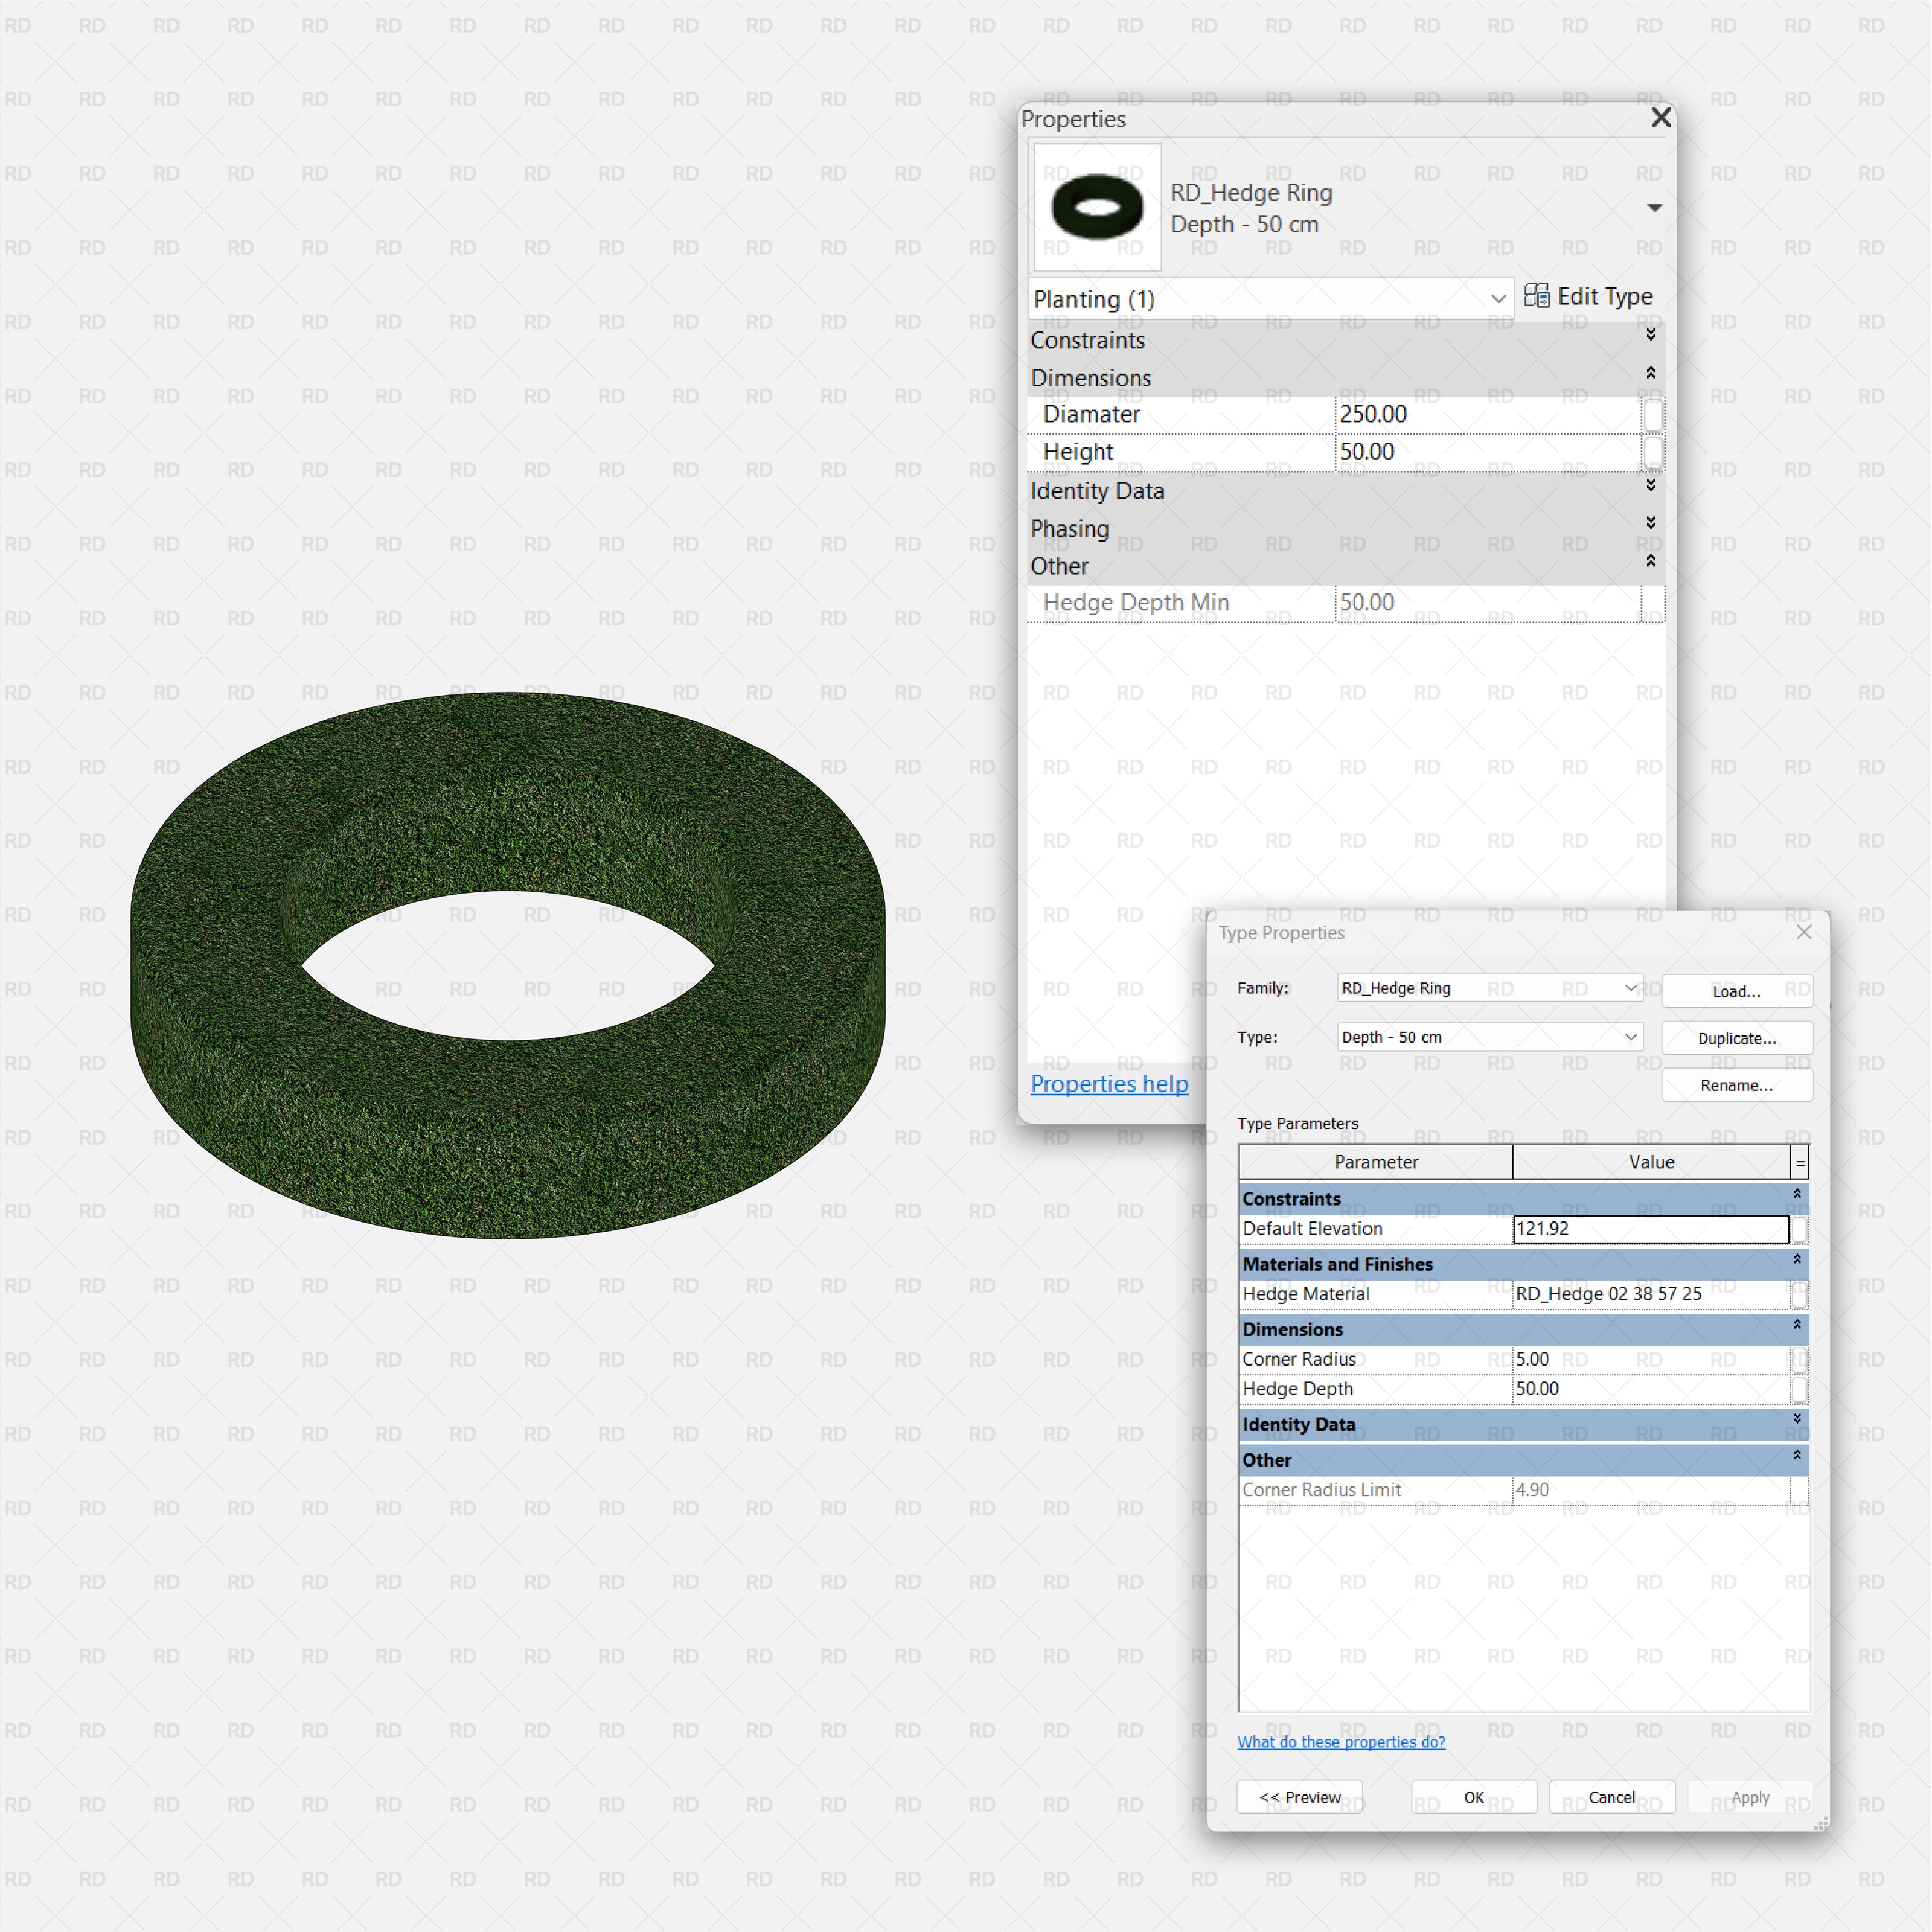Collapse the Materials and Finishes group
1932x1932 pixels.
coord(1796,1260)
